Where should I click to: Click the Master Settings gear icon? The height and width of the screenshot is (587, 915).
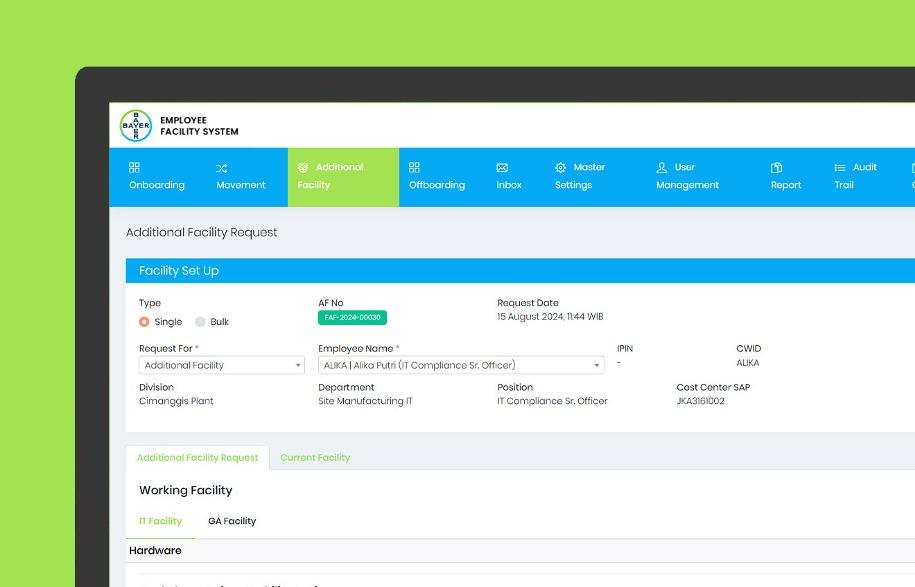[561, 167]
